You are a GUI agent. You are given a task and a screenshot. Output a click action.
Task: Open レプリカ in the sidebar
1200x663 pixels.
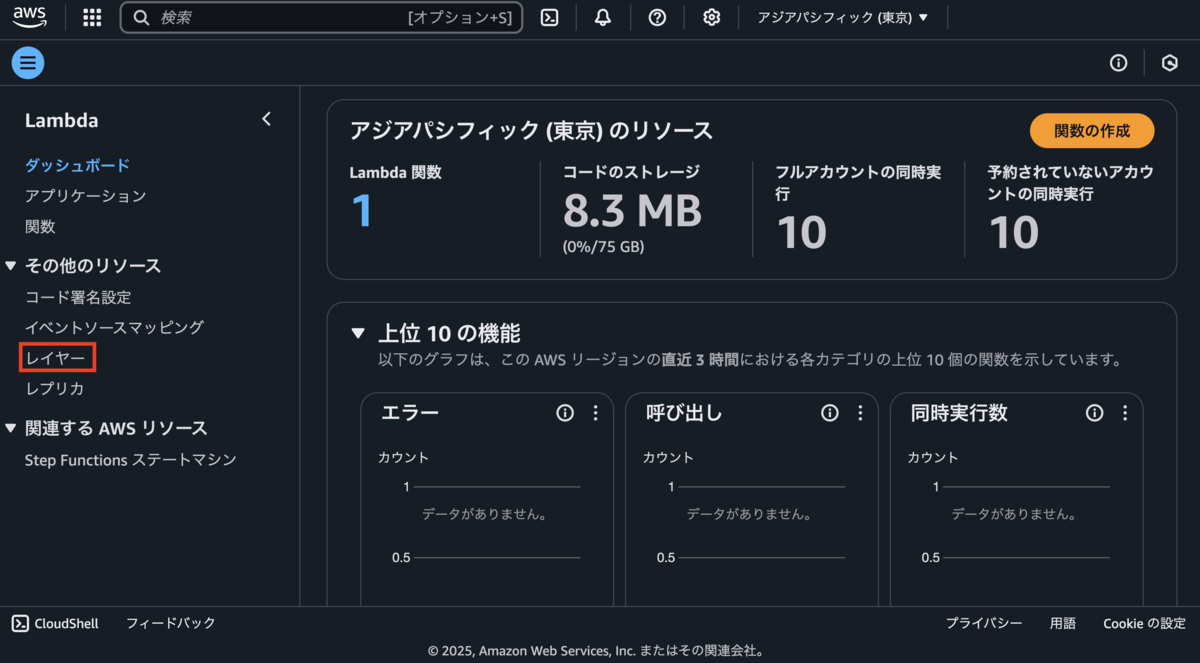tap(54, 388)
